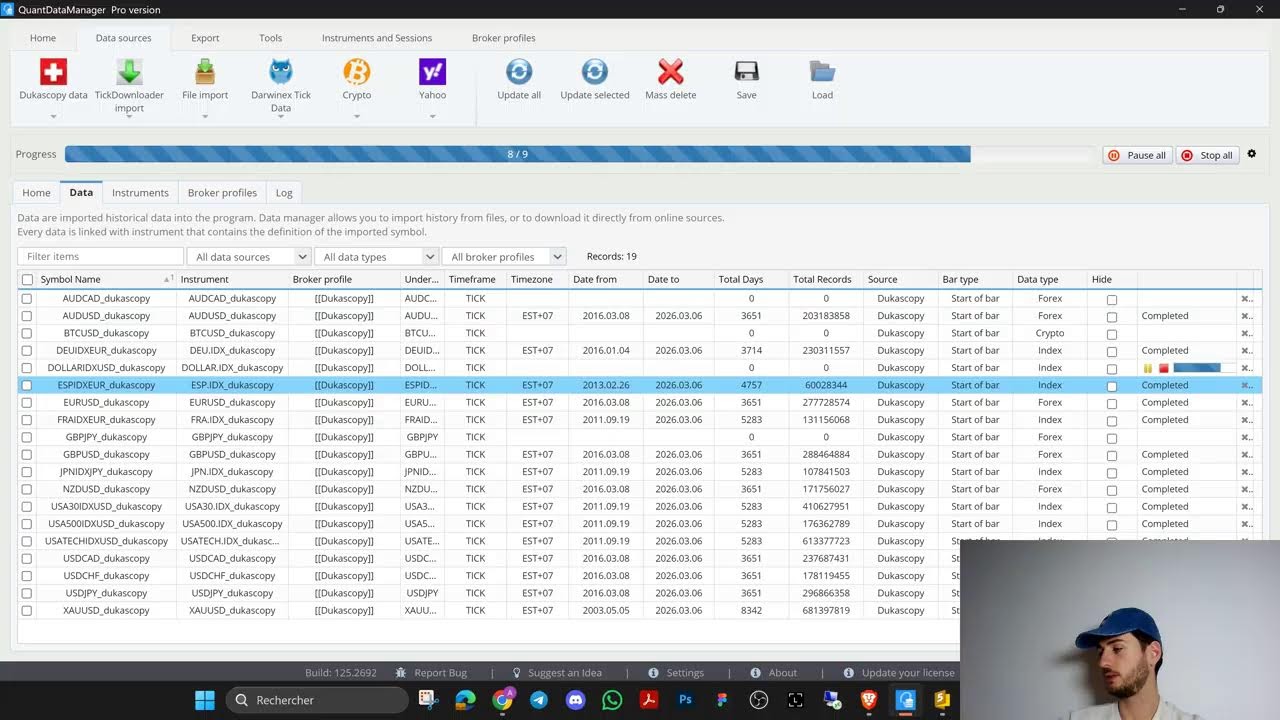Switch to the Instruments tab above the table
This screenshot has height=720, width=1280.
[140, 193]
